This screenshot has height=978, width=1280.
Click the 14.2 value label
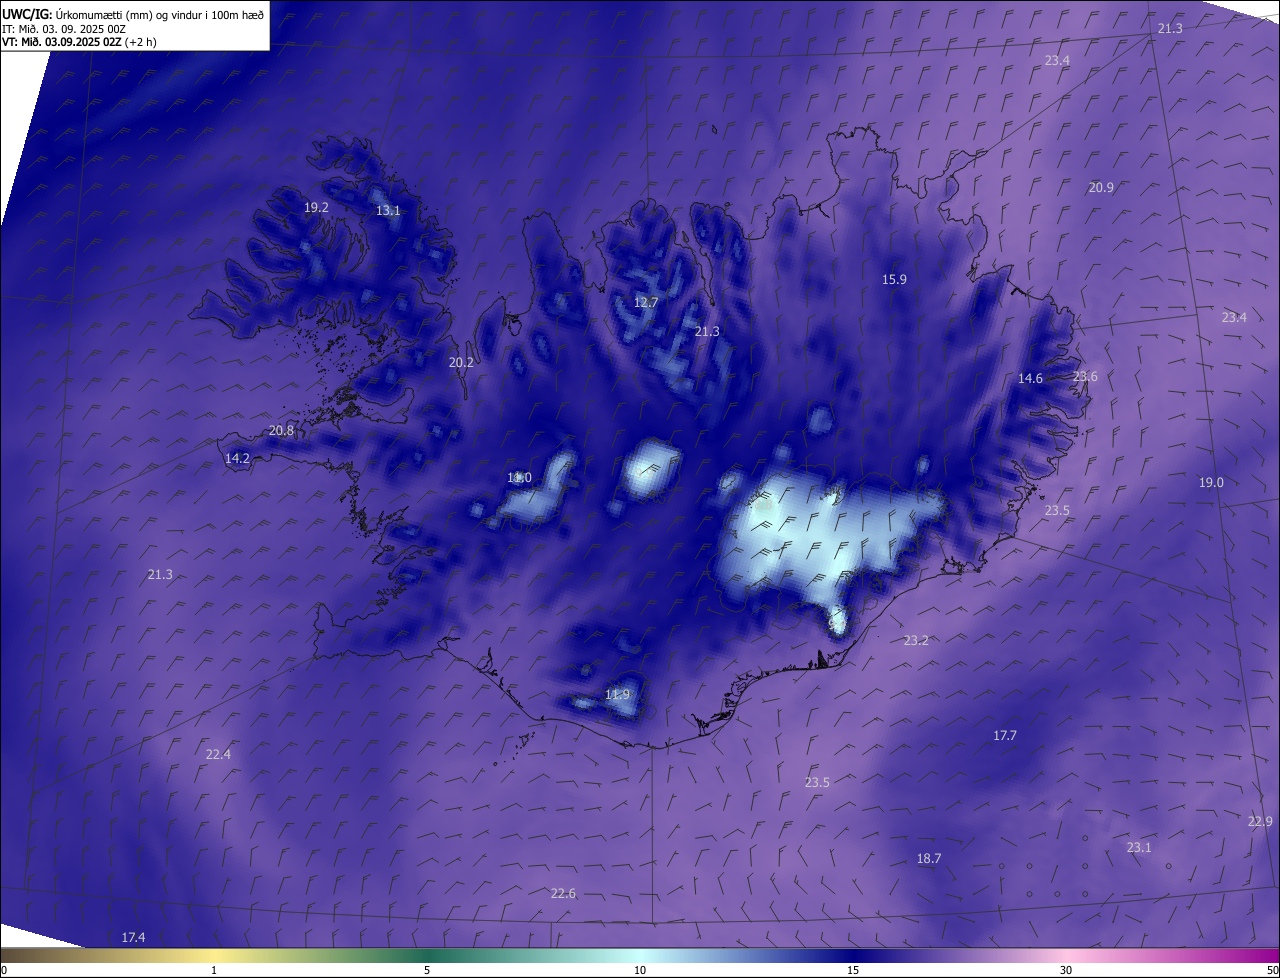tap(237, 459)
